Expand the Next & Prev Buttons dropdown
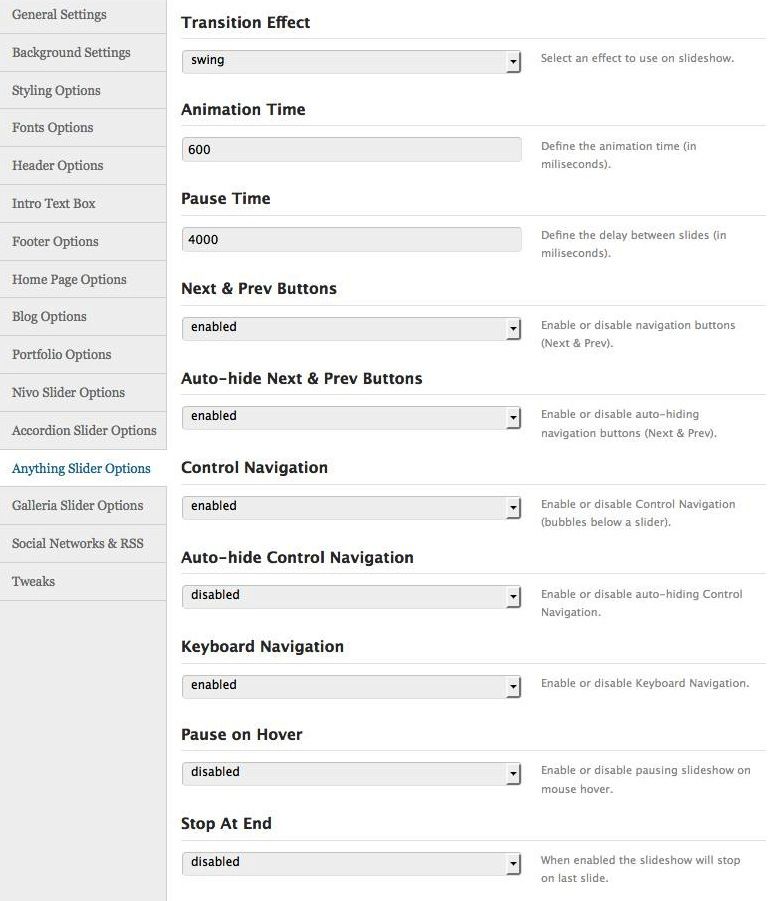Viewport: 768px width, 901px height. [351, 328]
